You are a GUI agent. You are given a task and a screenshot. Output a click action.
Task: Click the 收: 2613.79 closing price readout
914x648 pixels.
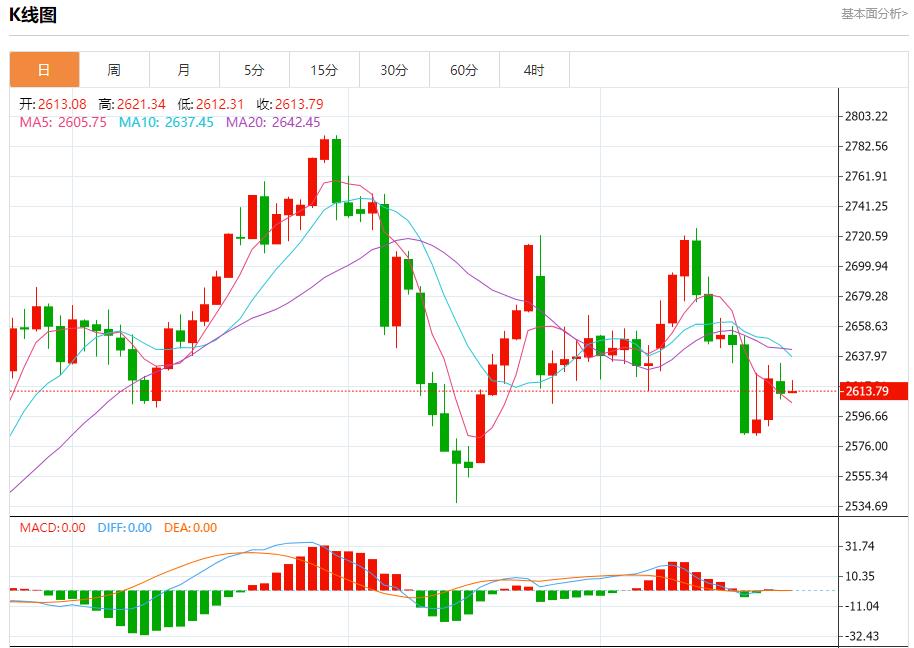point(290,104)
